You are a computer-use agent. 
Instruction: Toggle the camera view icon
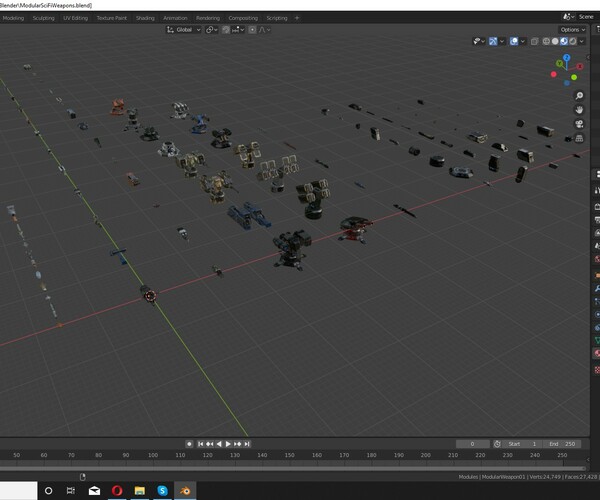pos(579,124)
